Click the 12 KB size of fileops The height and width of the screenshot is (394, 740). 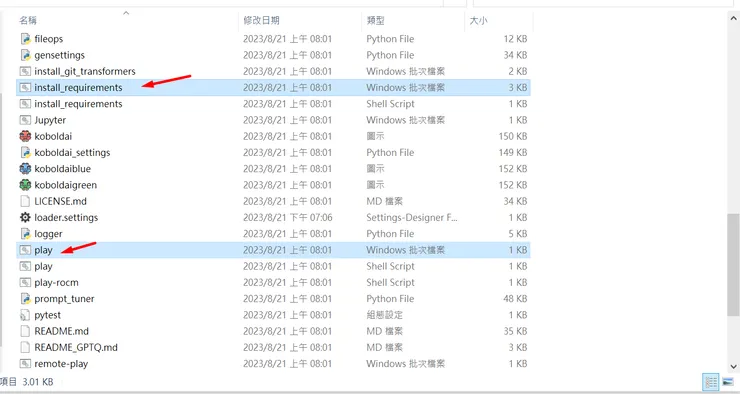[x=515, y=39]
